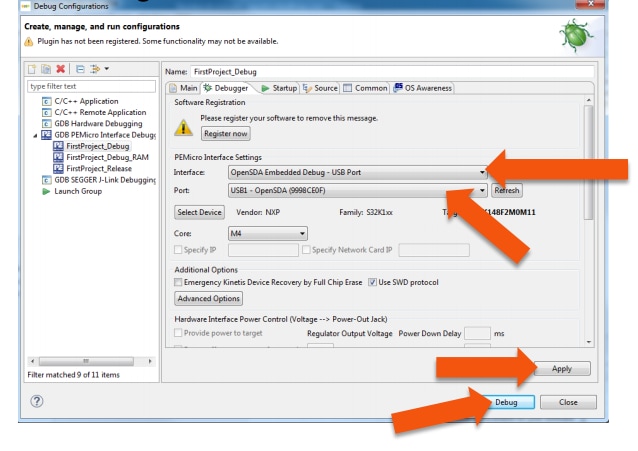The height and width of the screenshot is (451, 638).
Task: Toggle the Use SWD protocol checkbox
Action: click(372, 282)
